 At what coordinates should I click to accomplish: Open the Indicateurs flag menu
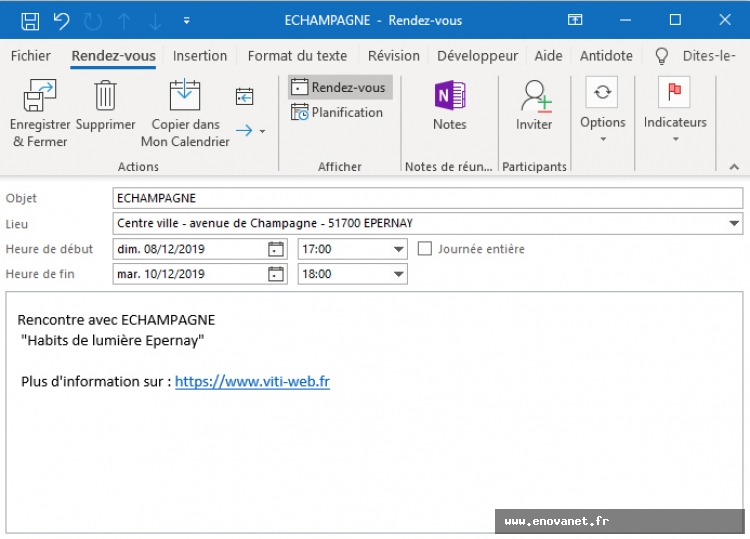(x=675, y=110)
